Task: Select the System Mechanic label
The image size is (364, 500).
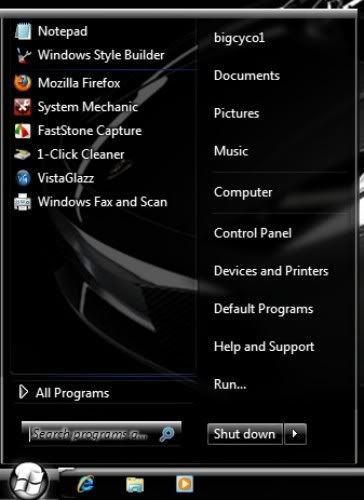Action: [x=88, y=107]
